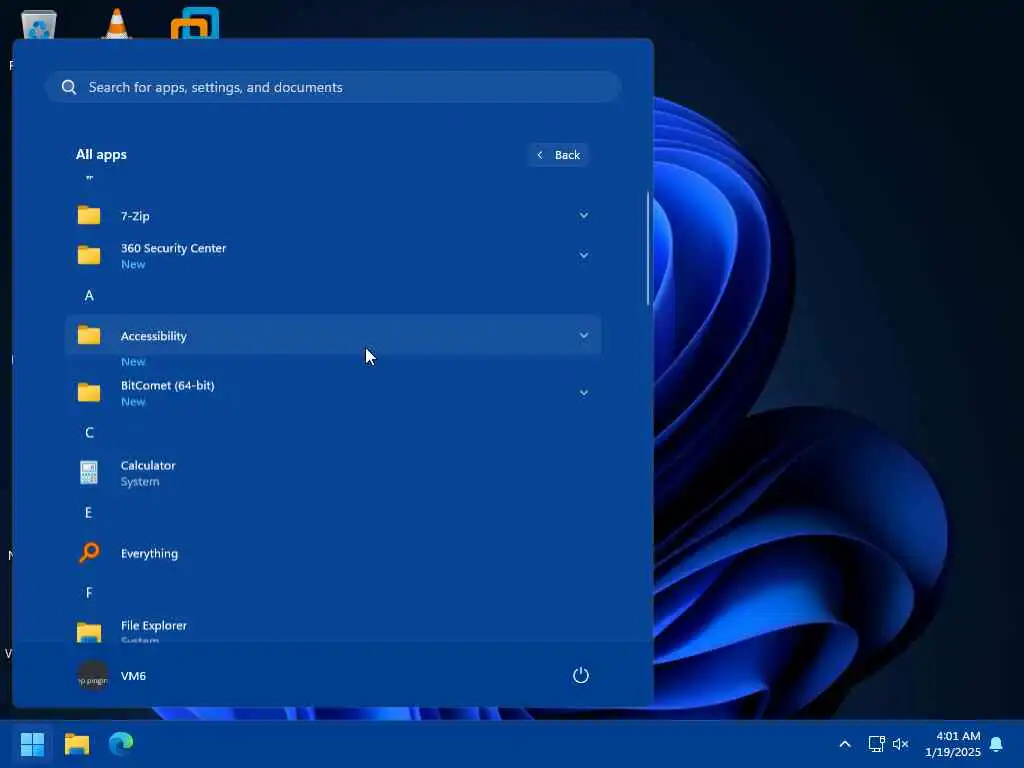Viewport: 1024px width, 768px height.
Task: Click the letter A section header
Action: click(89, 295)
